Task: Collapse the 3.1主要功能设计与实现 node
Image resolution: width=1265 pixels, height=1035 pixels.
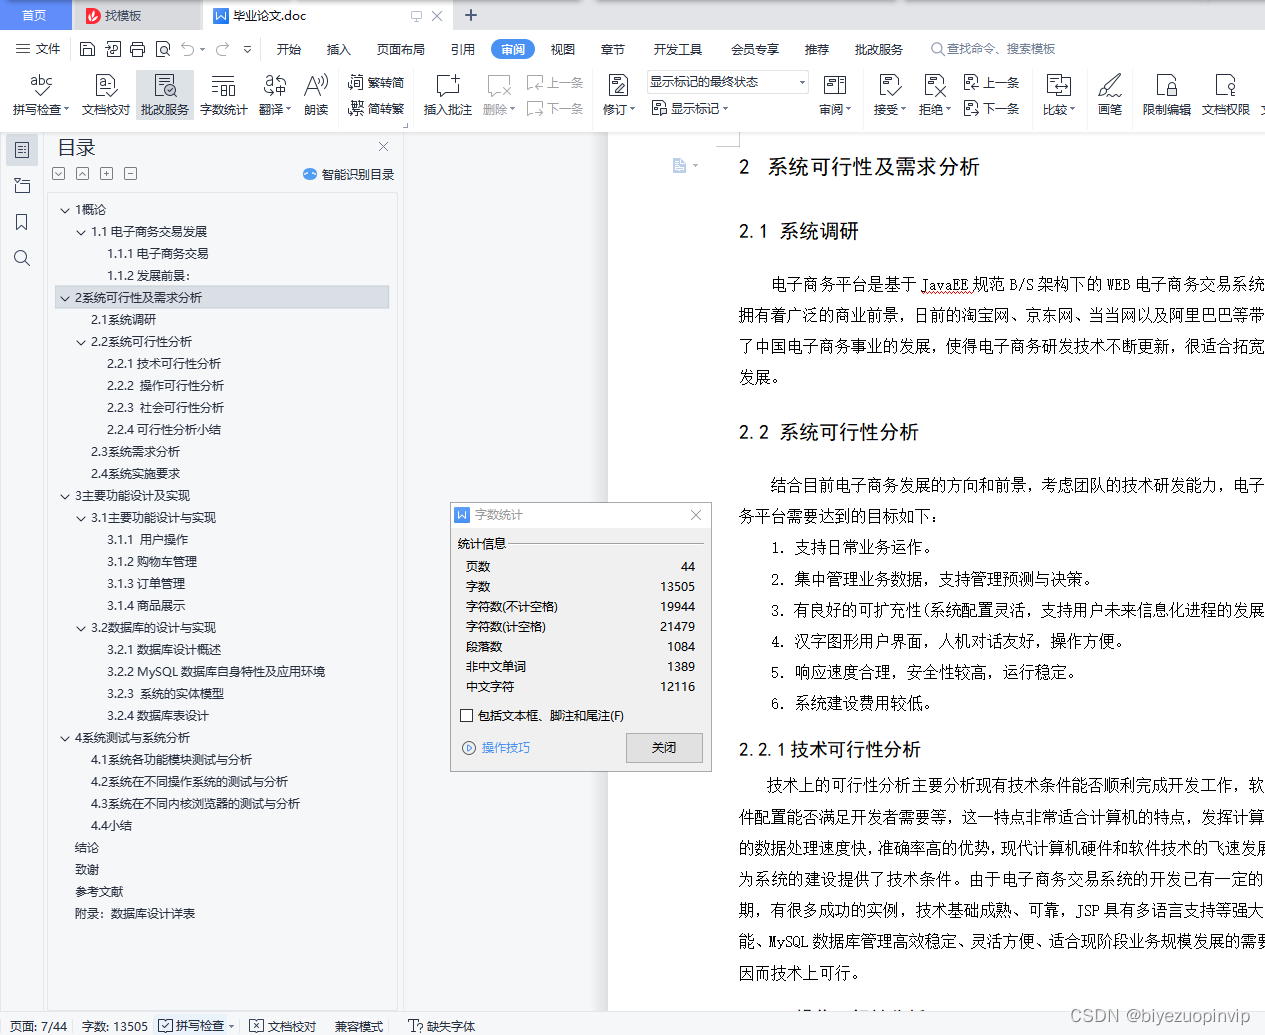Action: pos(81,518)
